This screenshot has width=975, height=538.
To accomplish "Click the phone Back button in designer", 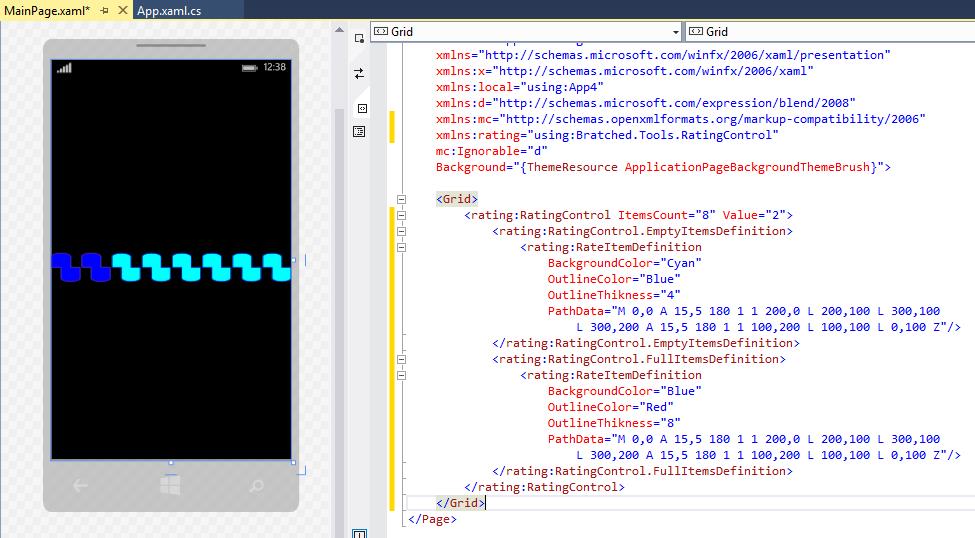I will pos(80,486).
